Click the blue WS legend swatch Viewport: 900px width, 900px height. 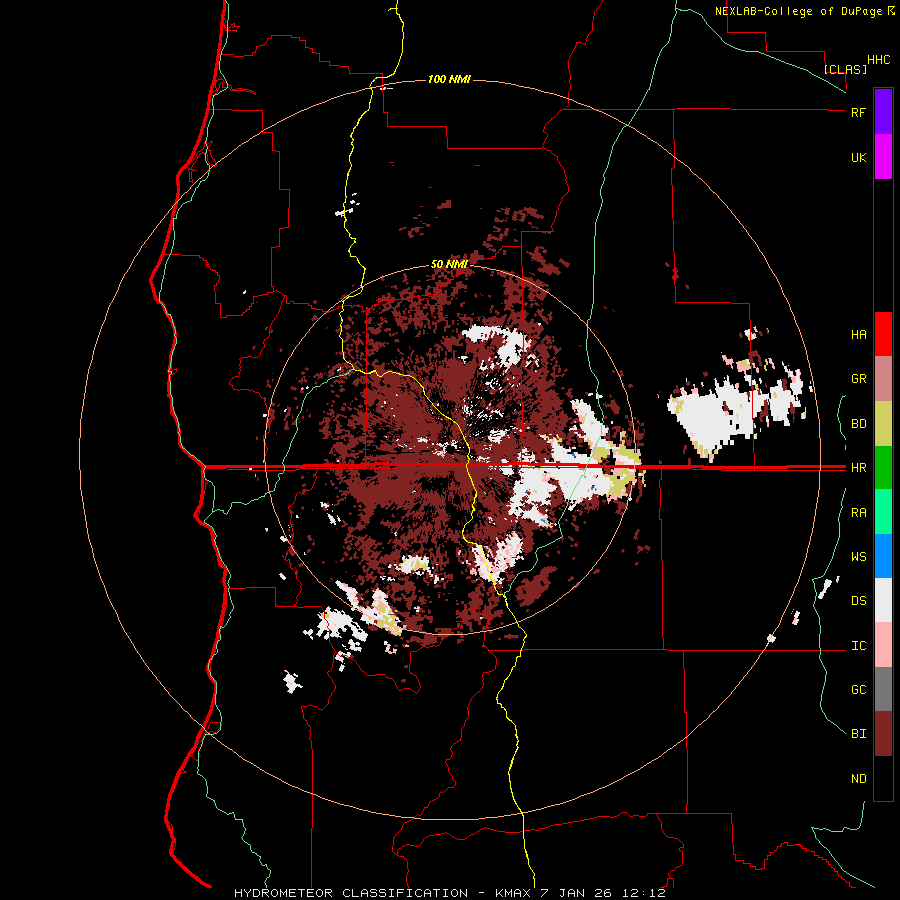883,556
